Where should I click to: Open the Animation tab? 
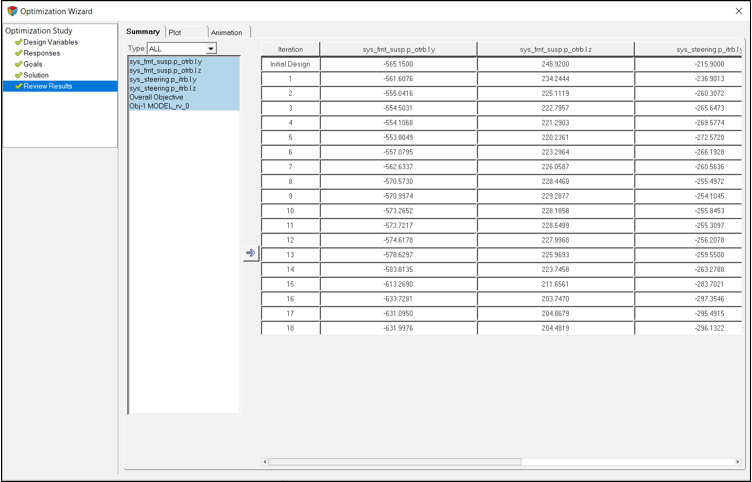click(x=226, y=33)
